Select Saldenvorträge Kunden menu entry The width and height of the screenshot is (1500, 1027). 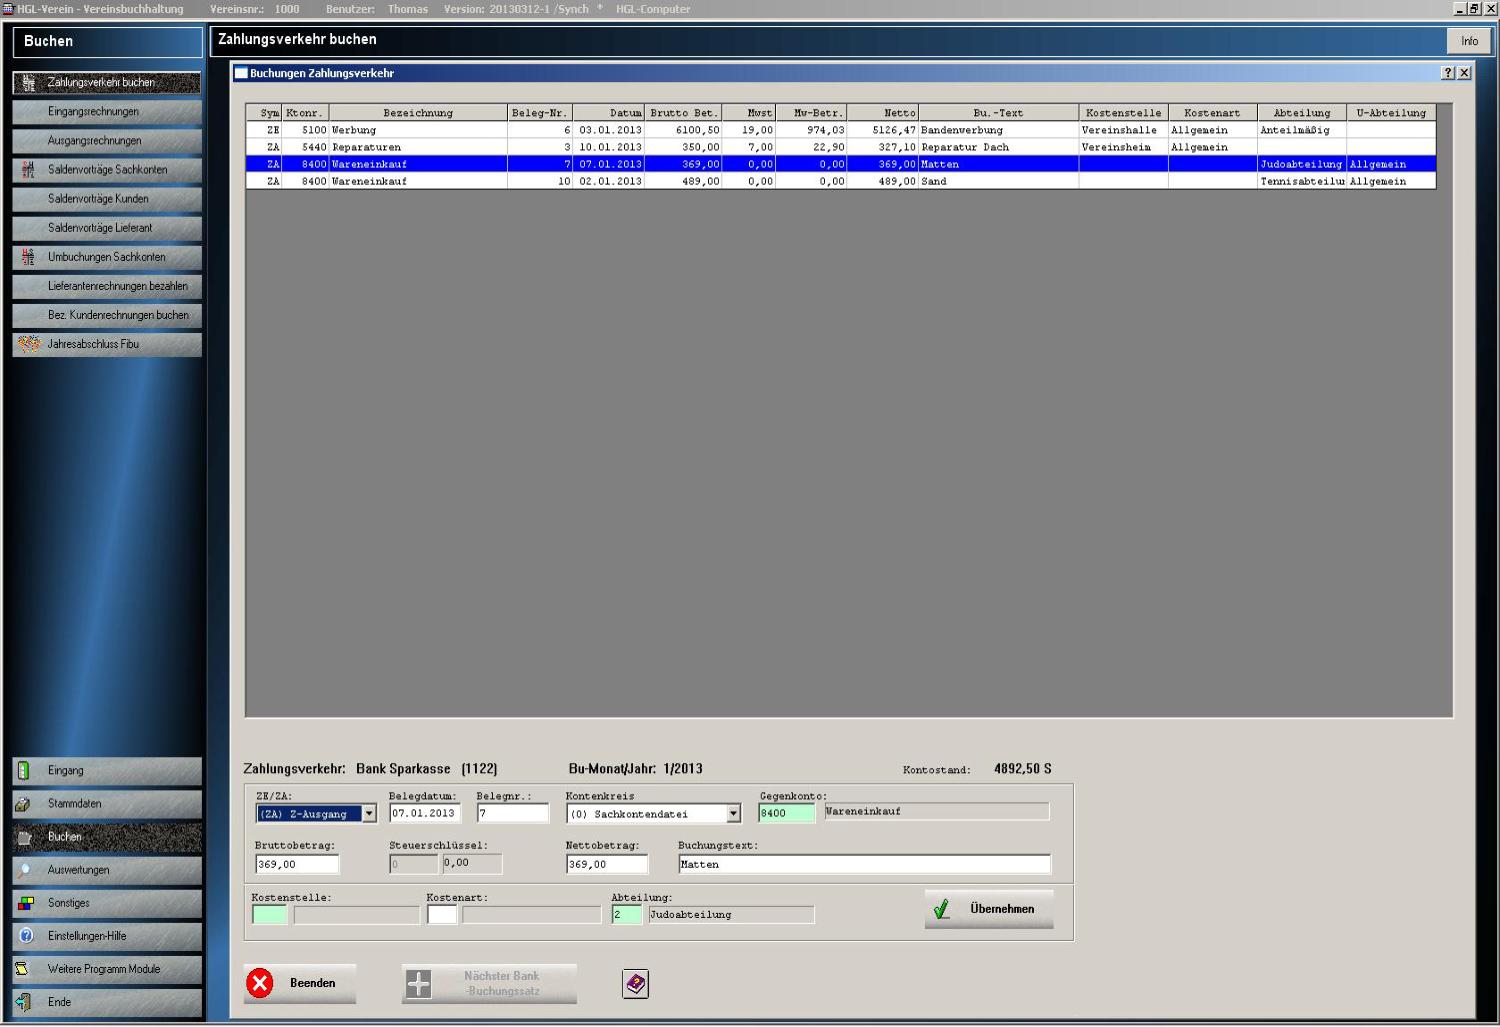point(107,199)
